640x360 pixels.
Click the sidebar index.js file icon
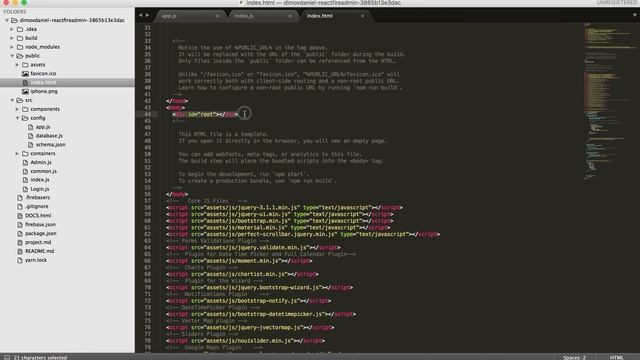click(x=25, y=180)
